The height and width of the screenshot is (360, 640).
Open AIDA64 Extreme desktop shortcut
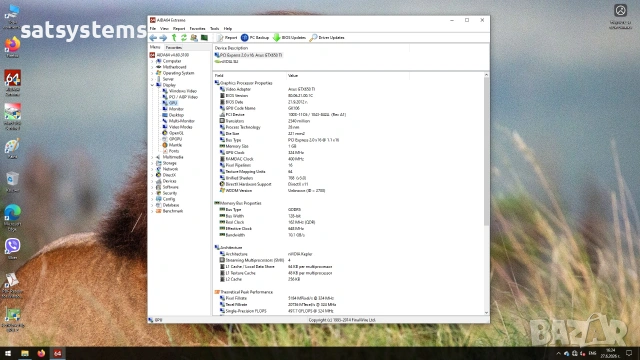pyautogui.click(x=12, y=83)
